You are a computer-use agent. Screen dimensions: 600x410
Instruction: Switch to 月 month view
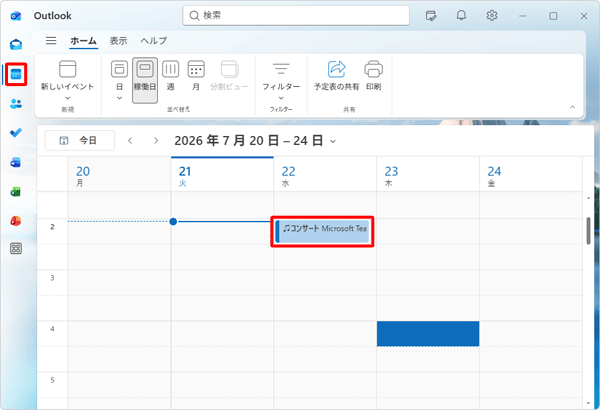pyautogui.click(x=196, y=76)
